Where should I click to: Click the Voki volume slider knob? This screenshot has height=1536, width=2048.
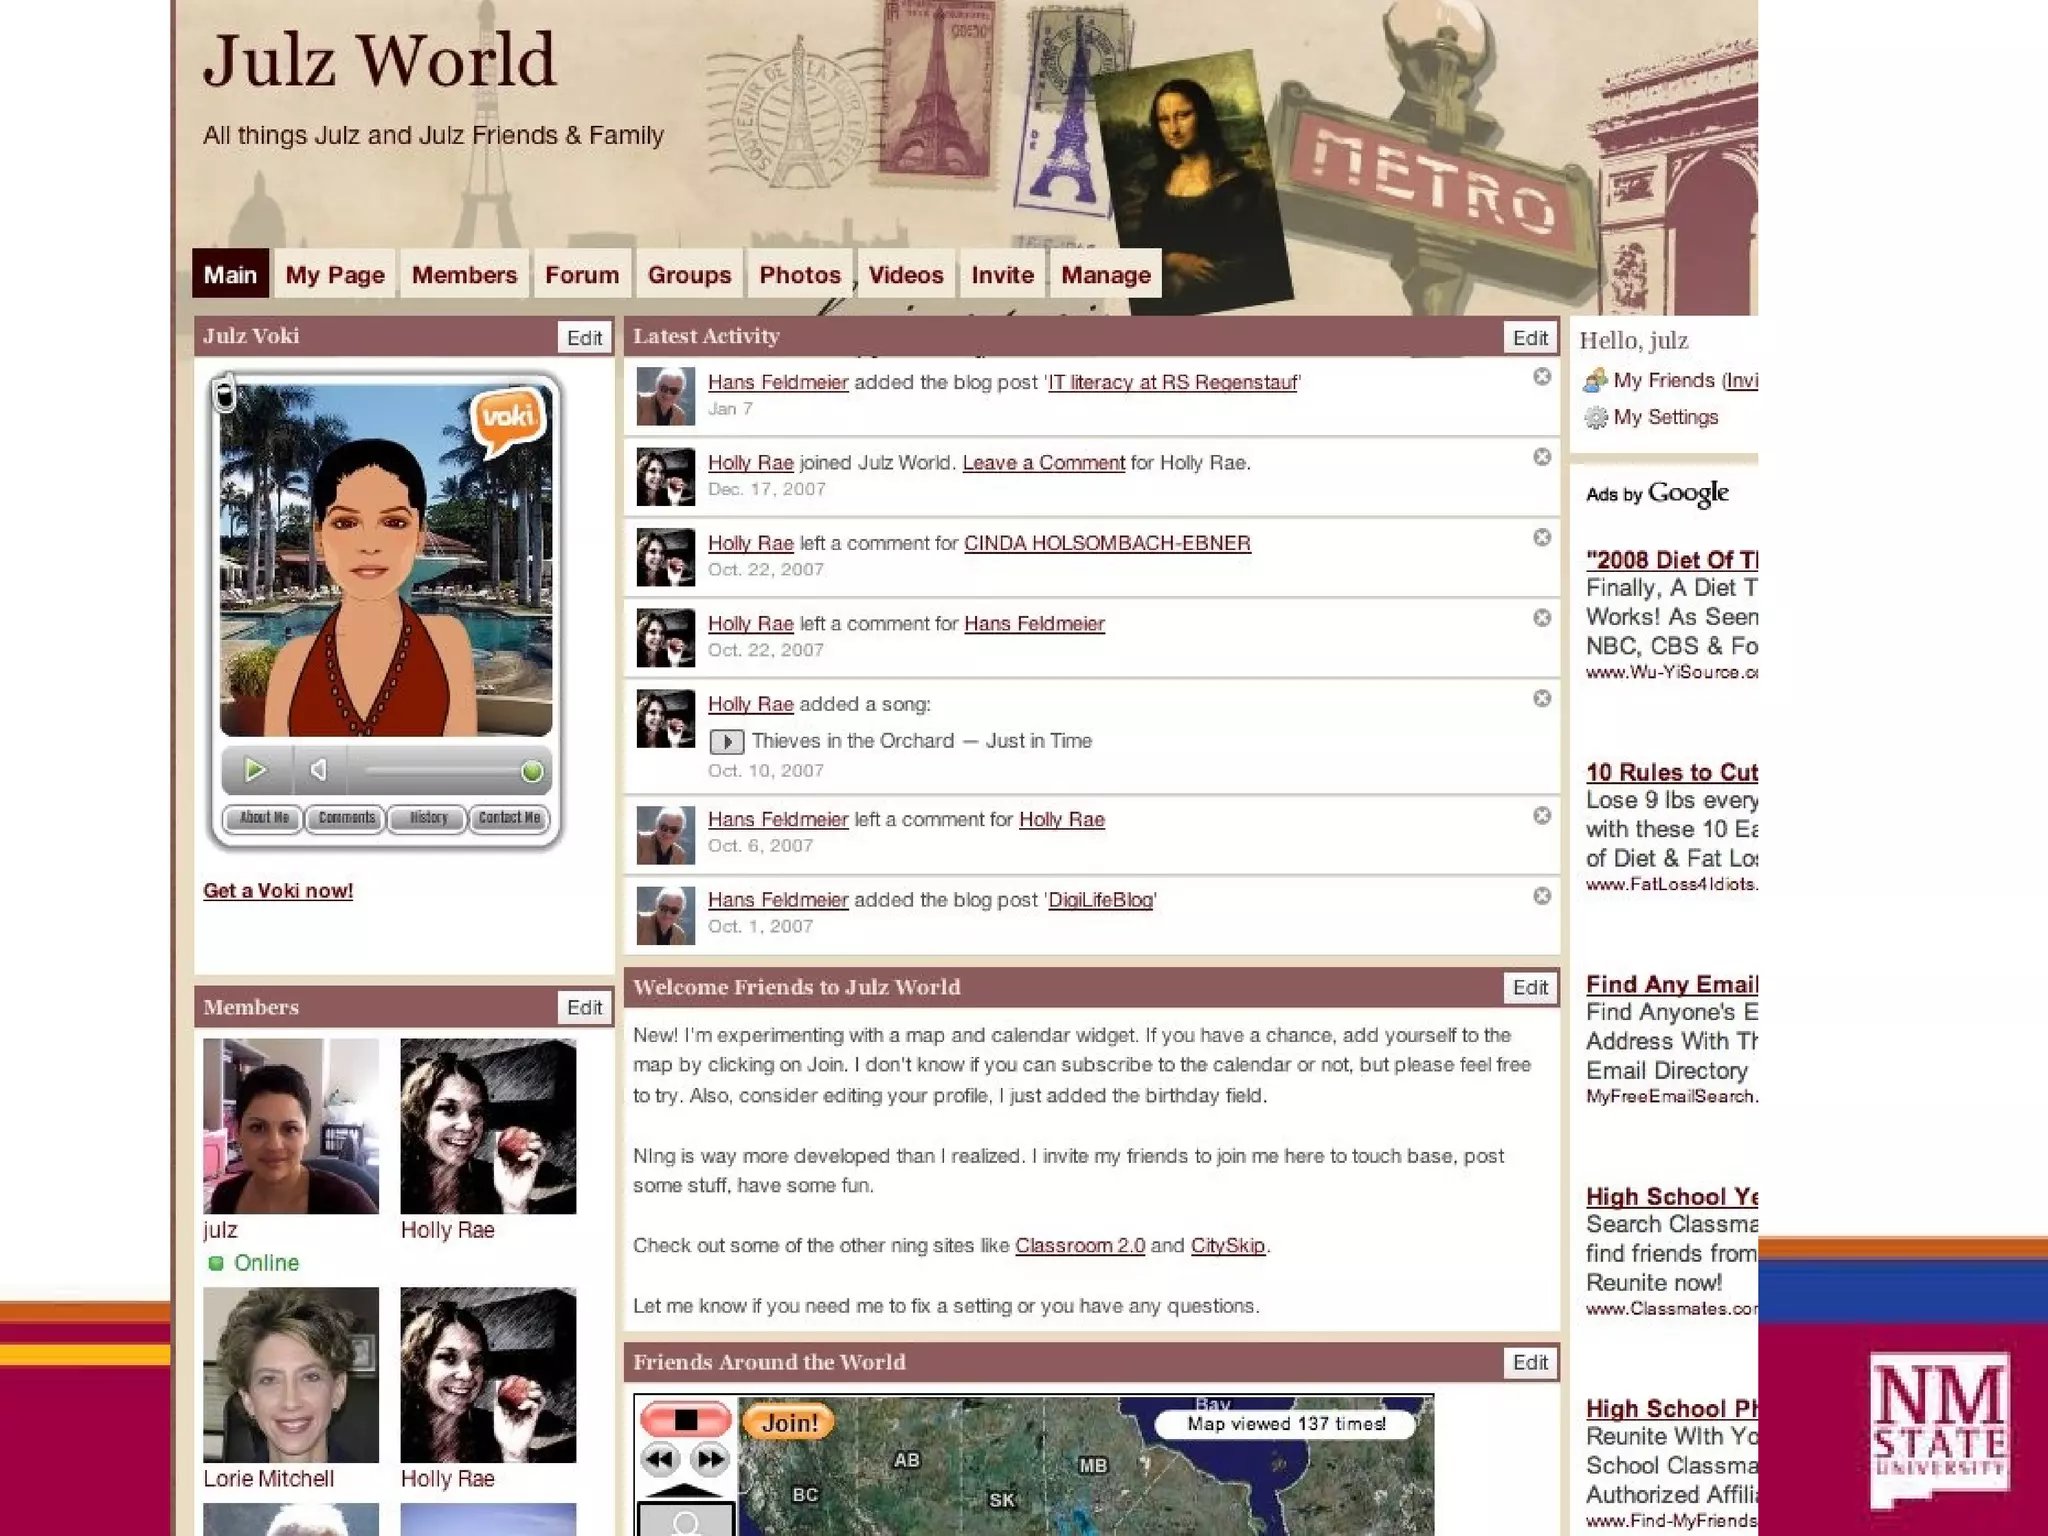click(532, 771)
